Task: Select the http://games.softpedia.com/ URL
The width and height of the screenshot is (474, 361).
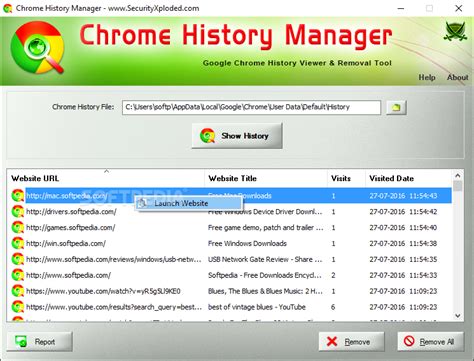Action: (71, 228)
